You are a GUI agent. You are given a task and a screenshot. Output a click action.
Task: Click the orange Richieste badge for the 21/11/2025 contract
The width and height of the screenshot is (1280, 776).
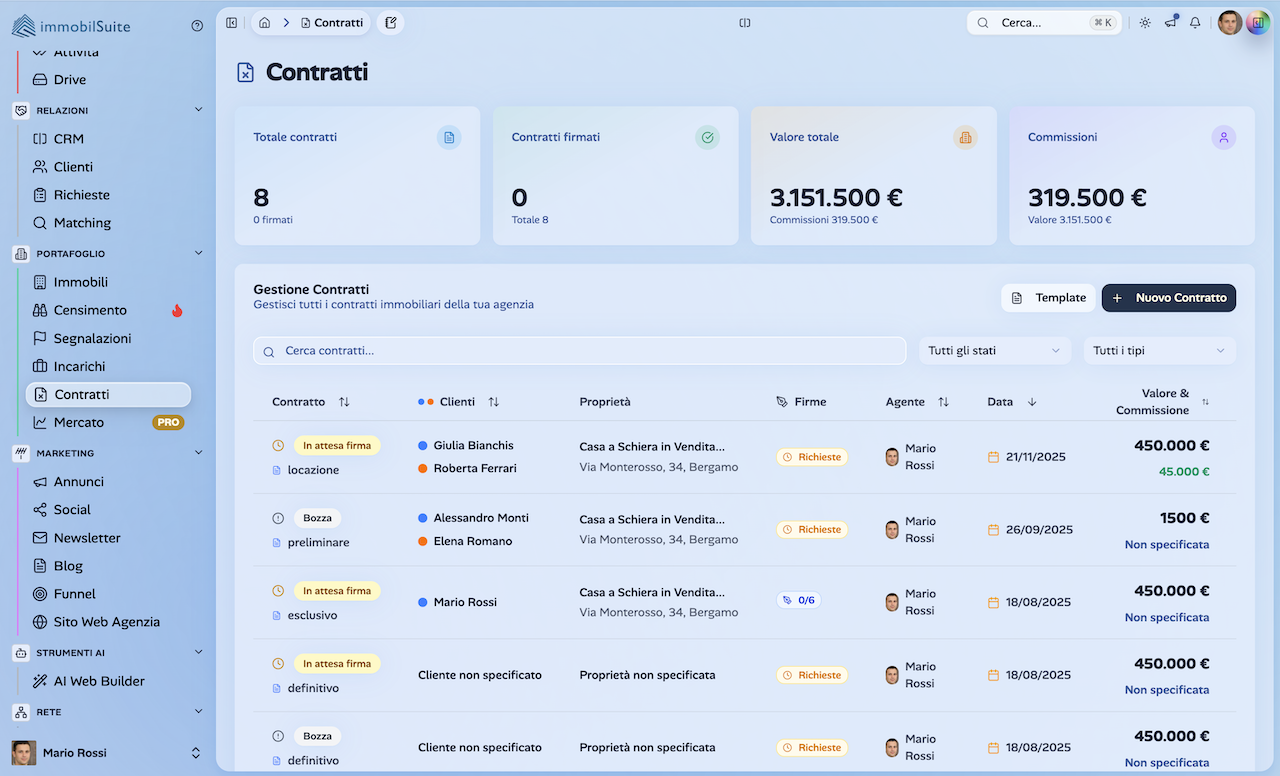pos(812,457)
